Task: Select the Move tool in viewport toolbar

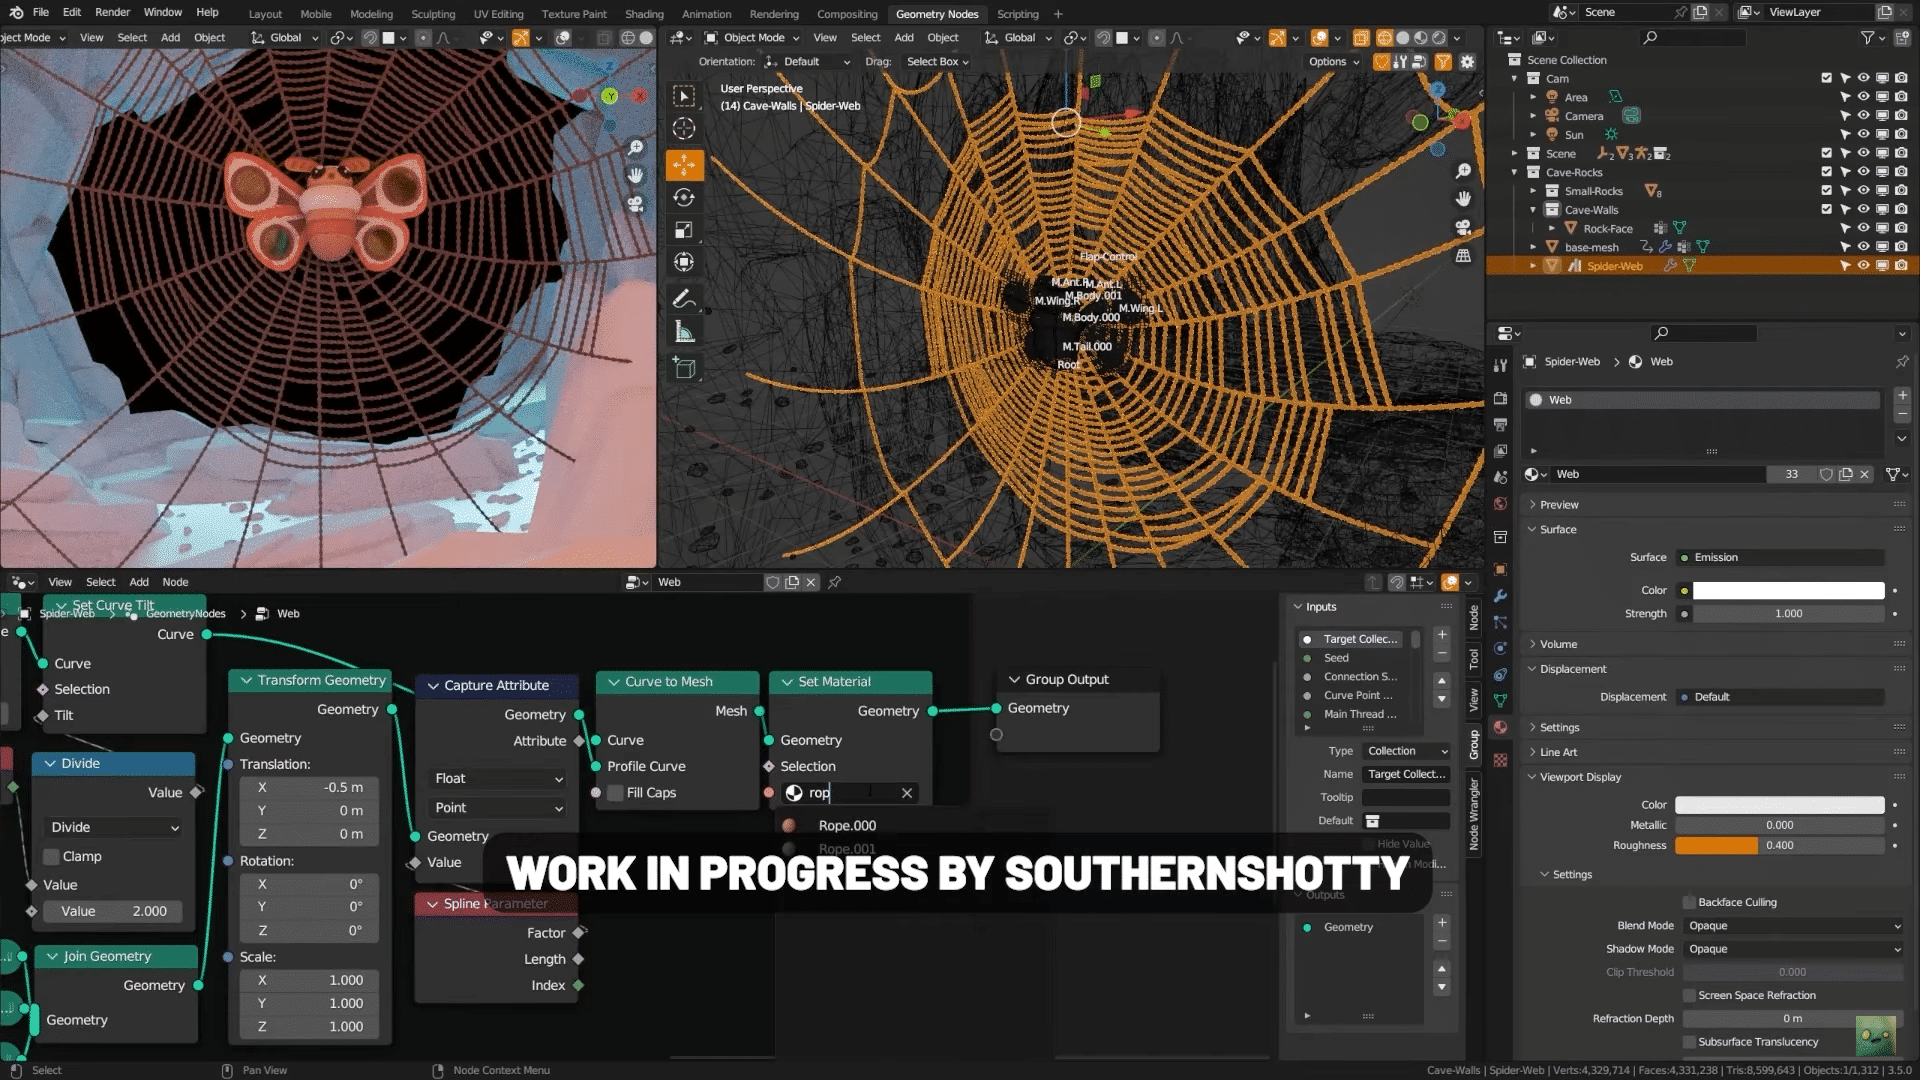Action: [684, 164]
